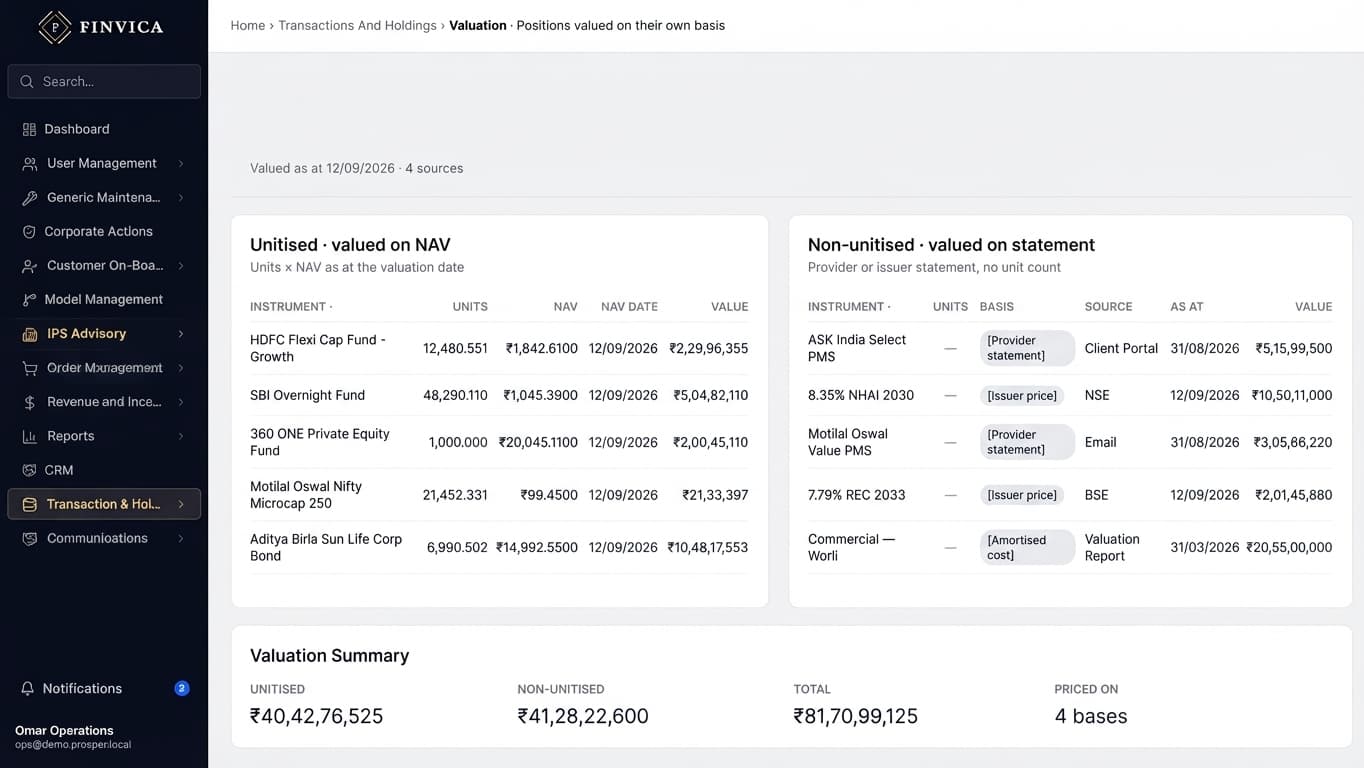Image resolution: width=1364 pixels, height=768 pixels.
Task: Click the User Management people icon
Action: 30,163
